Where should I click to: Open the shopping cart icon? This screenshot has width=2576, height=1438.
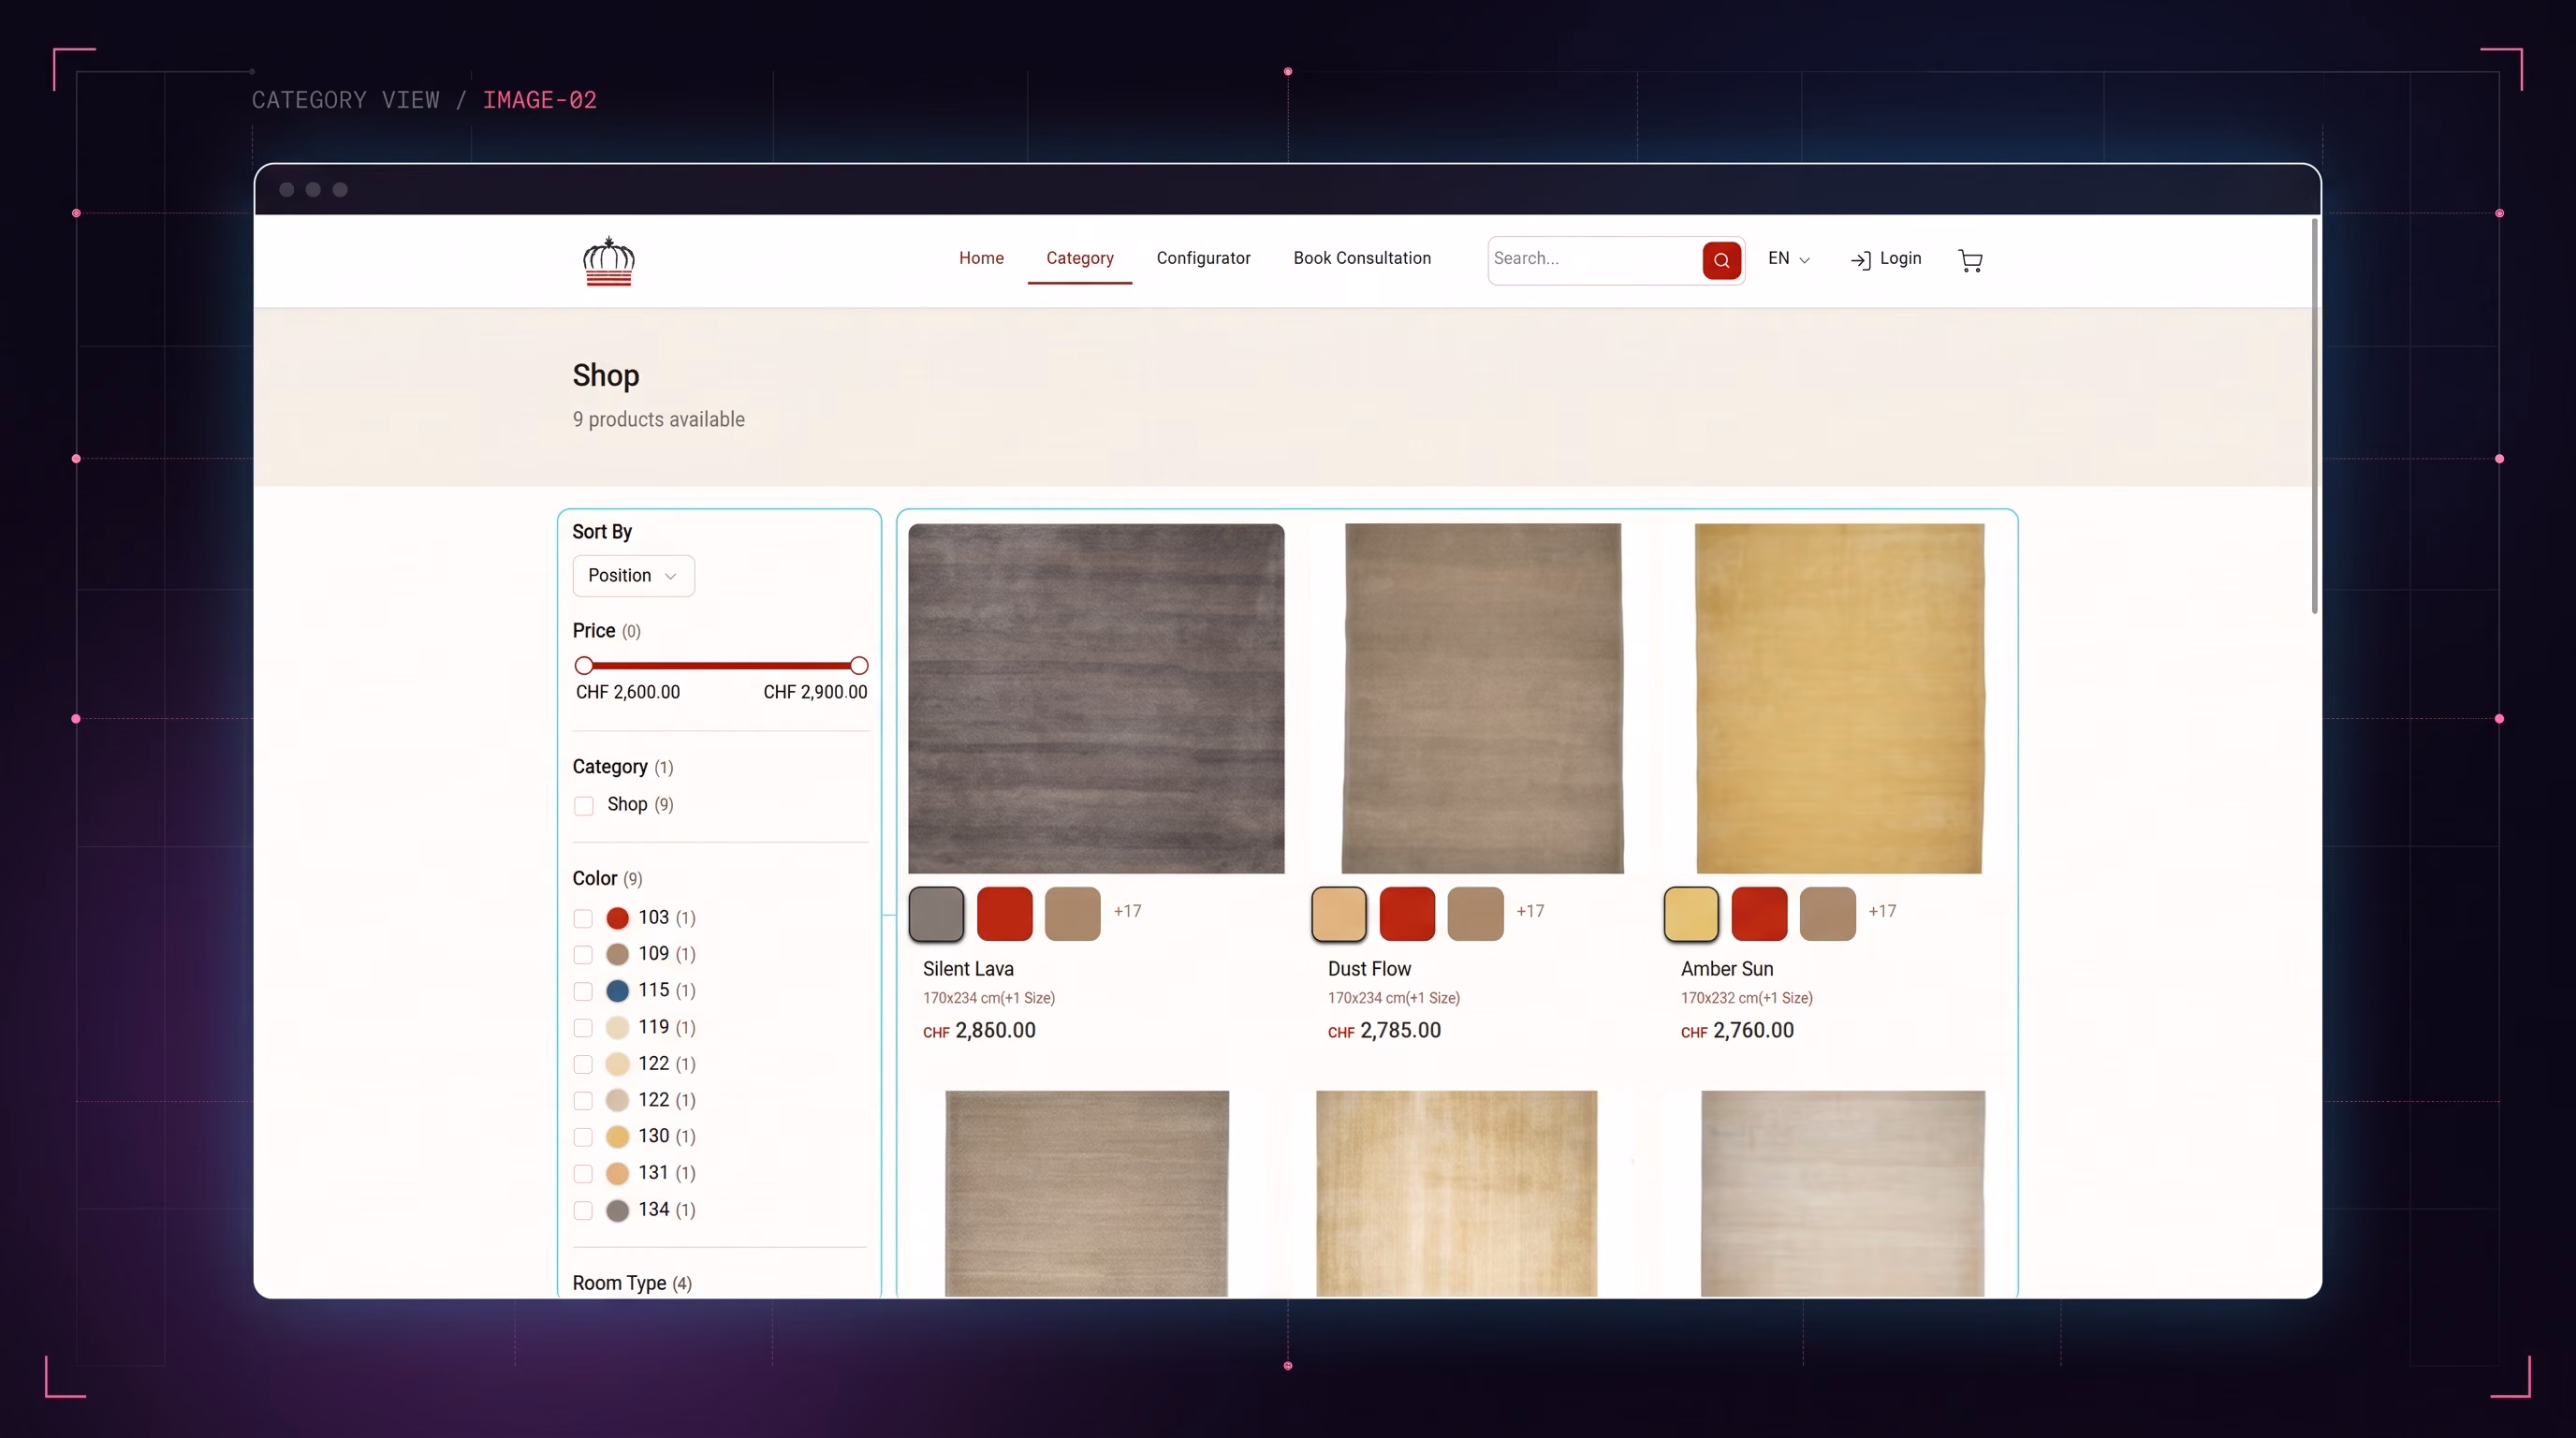click(1970, 260)
